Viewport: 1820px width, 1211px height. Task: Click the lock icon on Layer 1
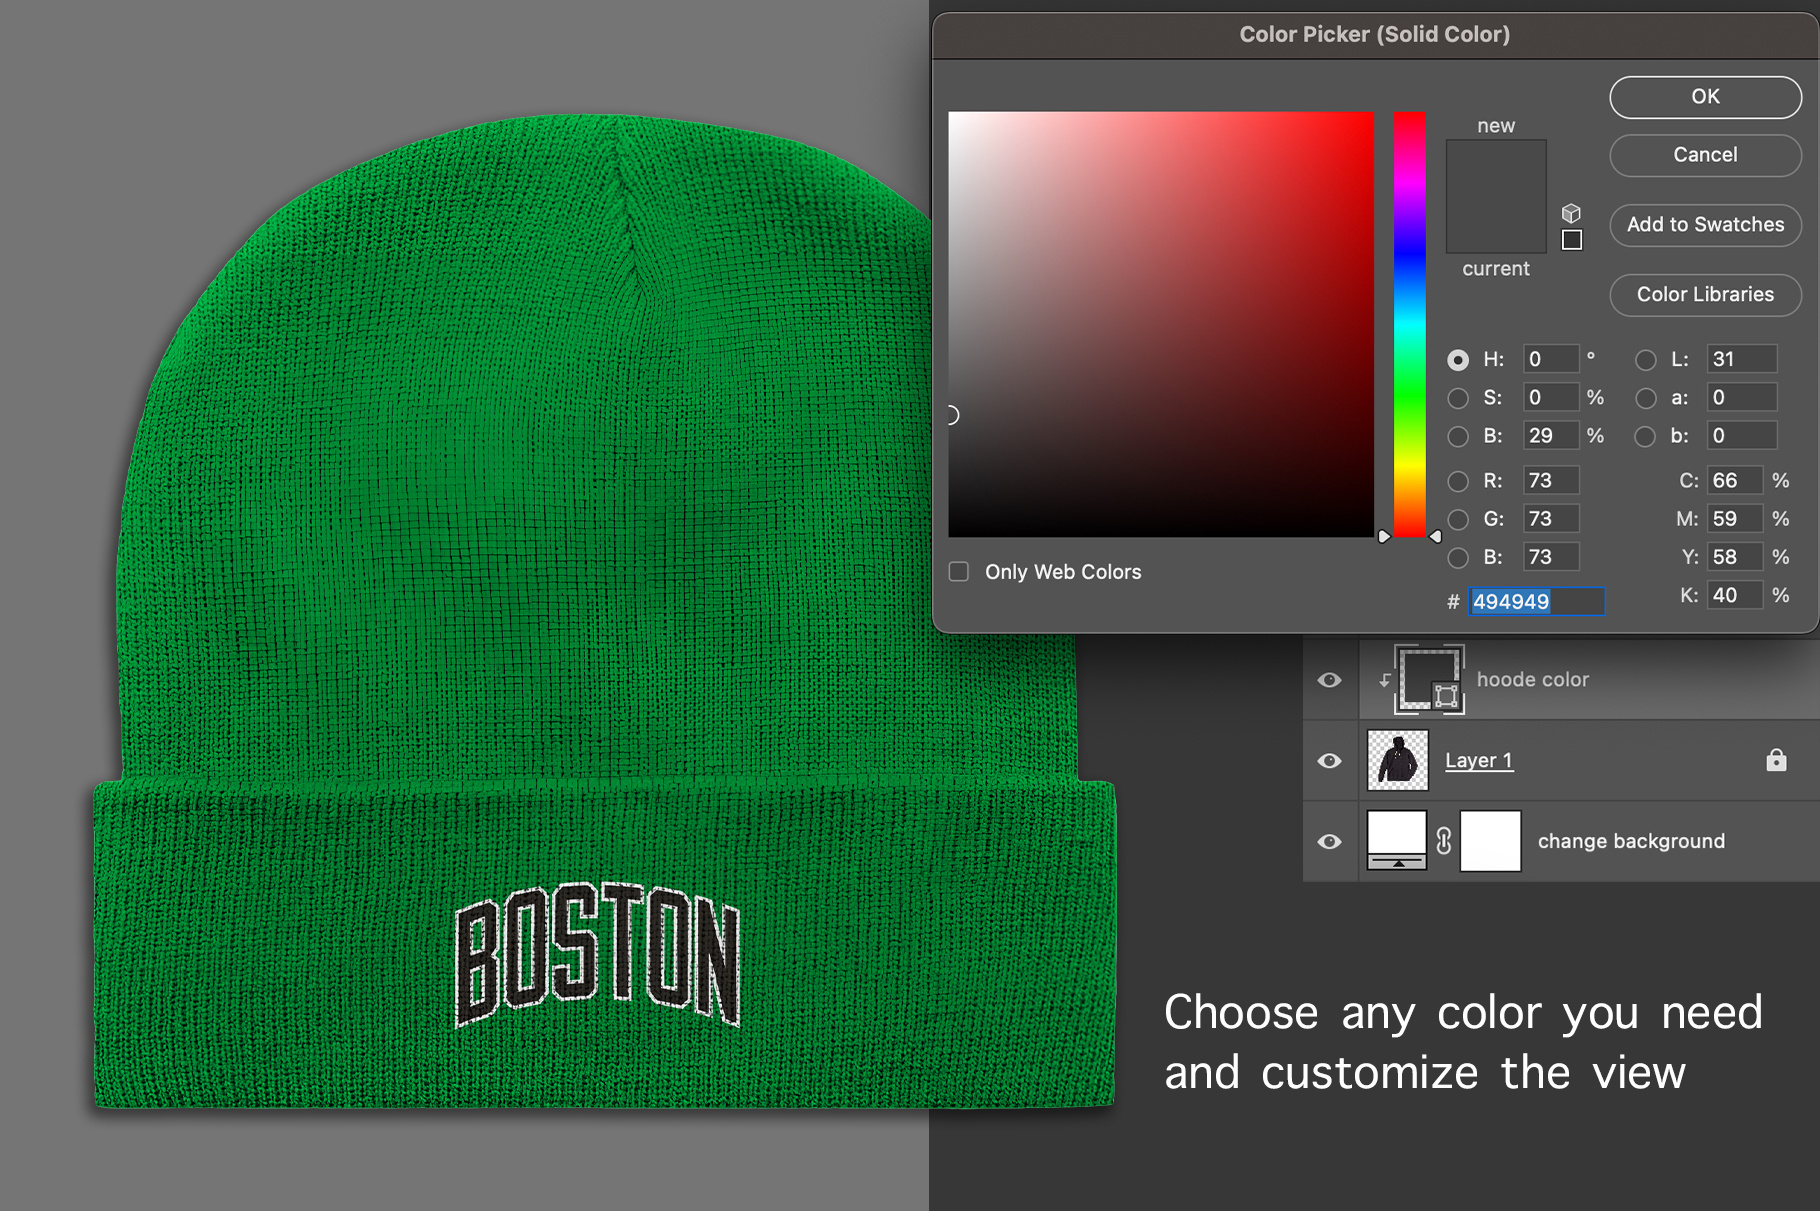[1775, 761]
